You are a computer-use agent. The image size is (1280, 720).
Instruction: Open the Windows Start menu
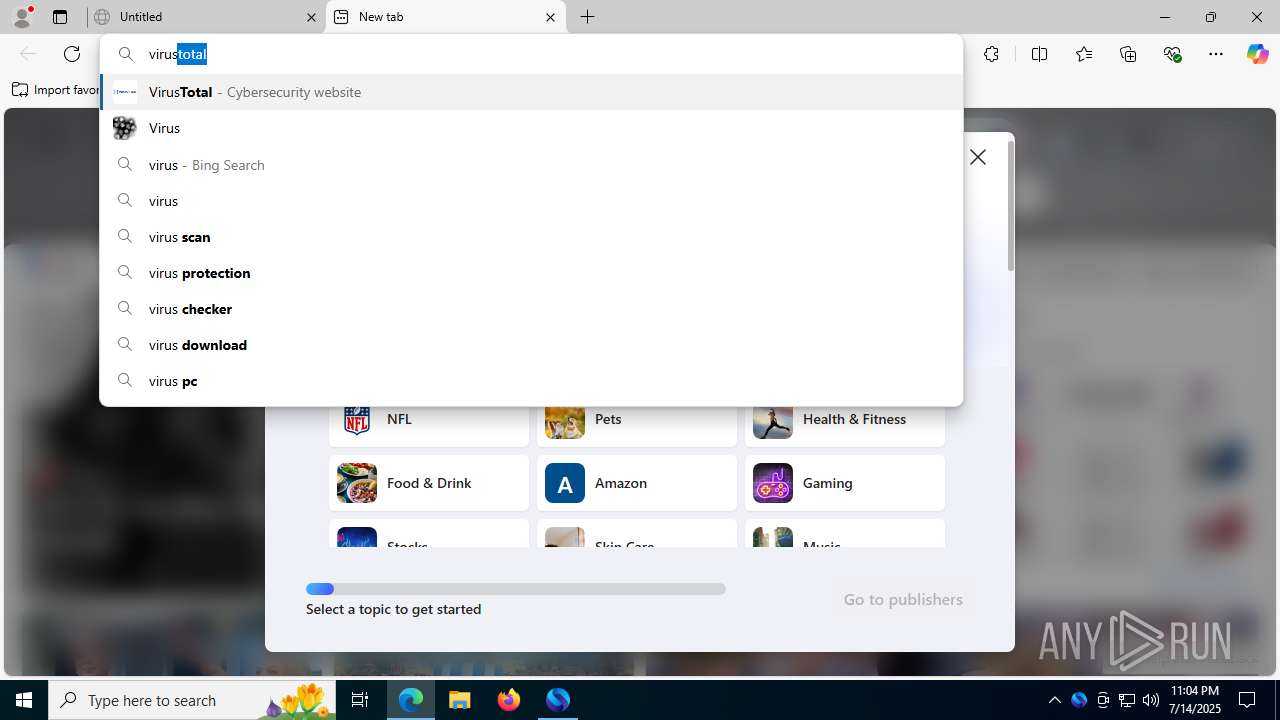(x=24, y=700)
